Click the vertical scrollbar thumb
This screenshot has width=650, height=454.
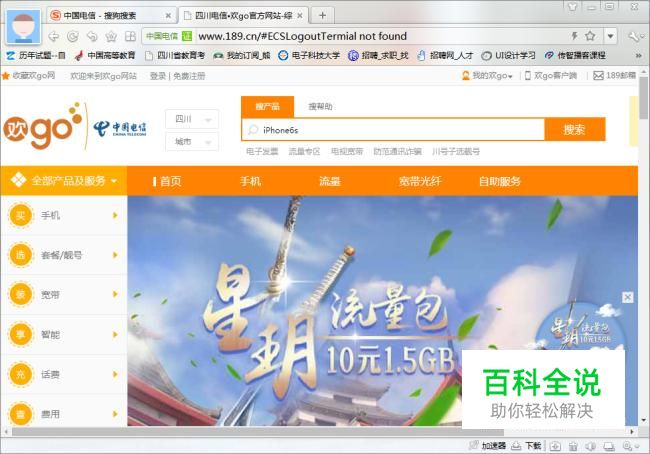(x=643, y=97)
